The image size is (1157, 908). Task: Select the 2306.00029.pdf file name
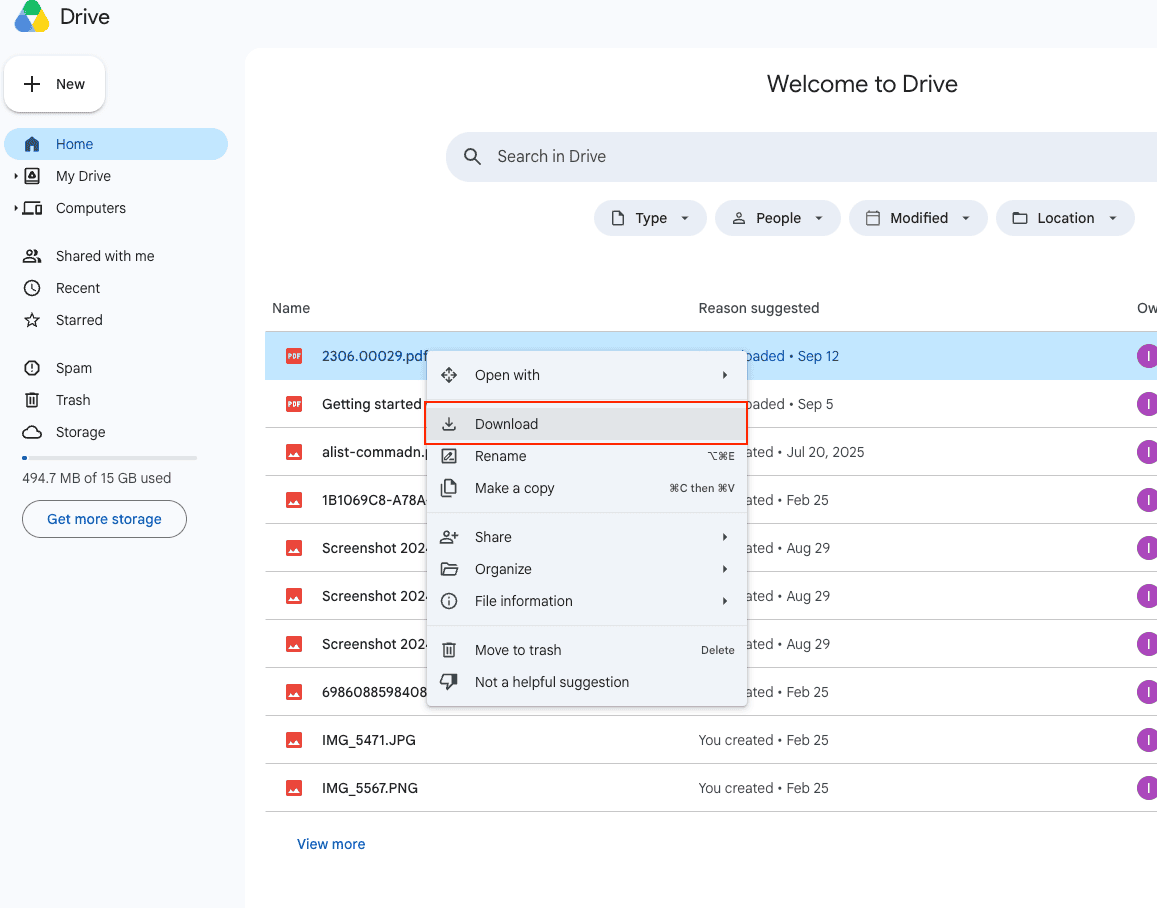click(374, 356)
